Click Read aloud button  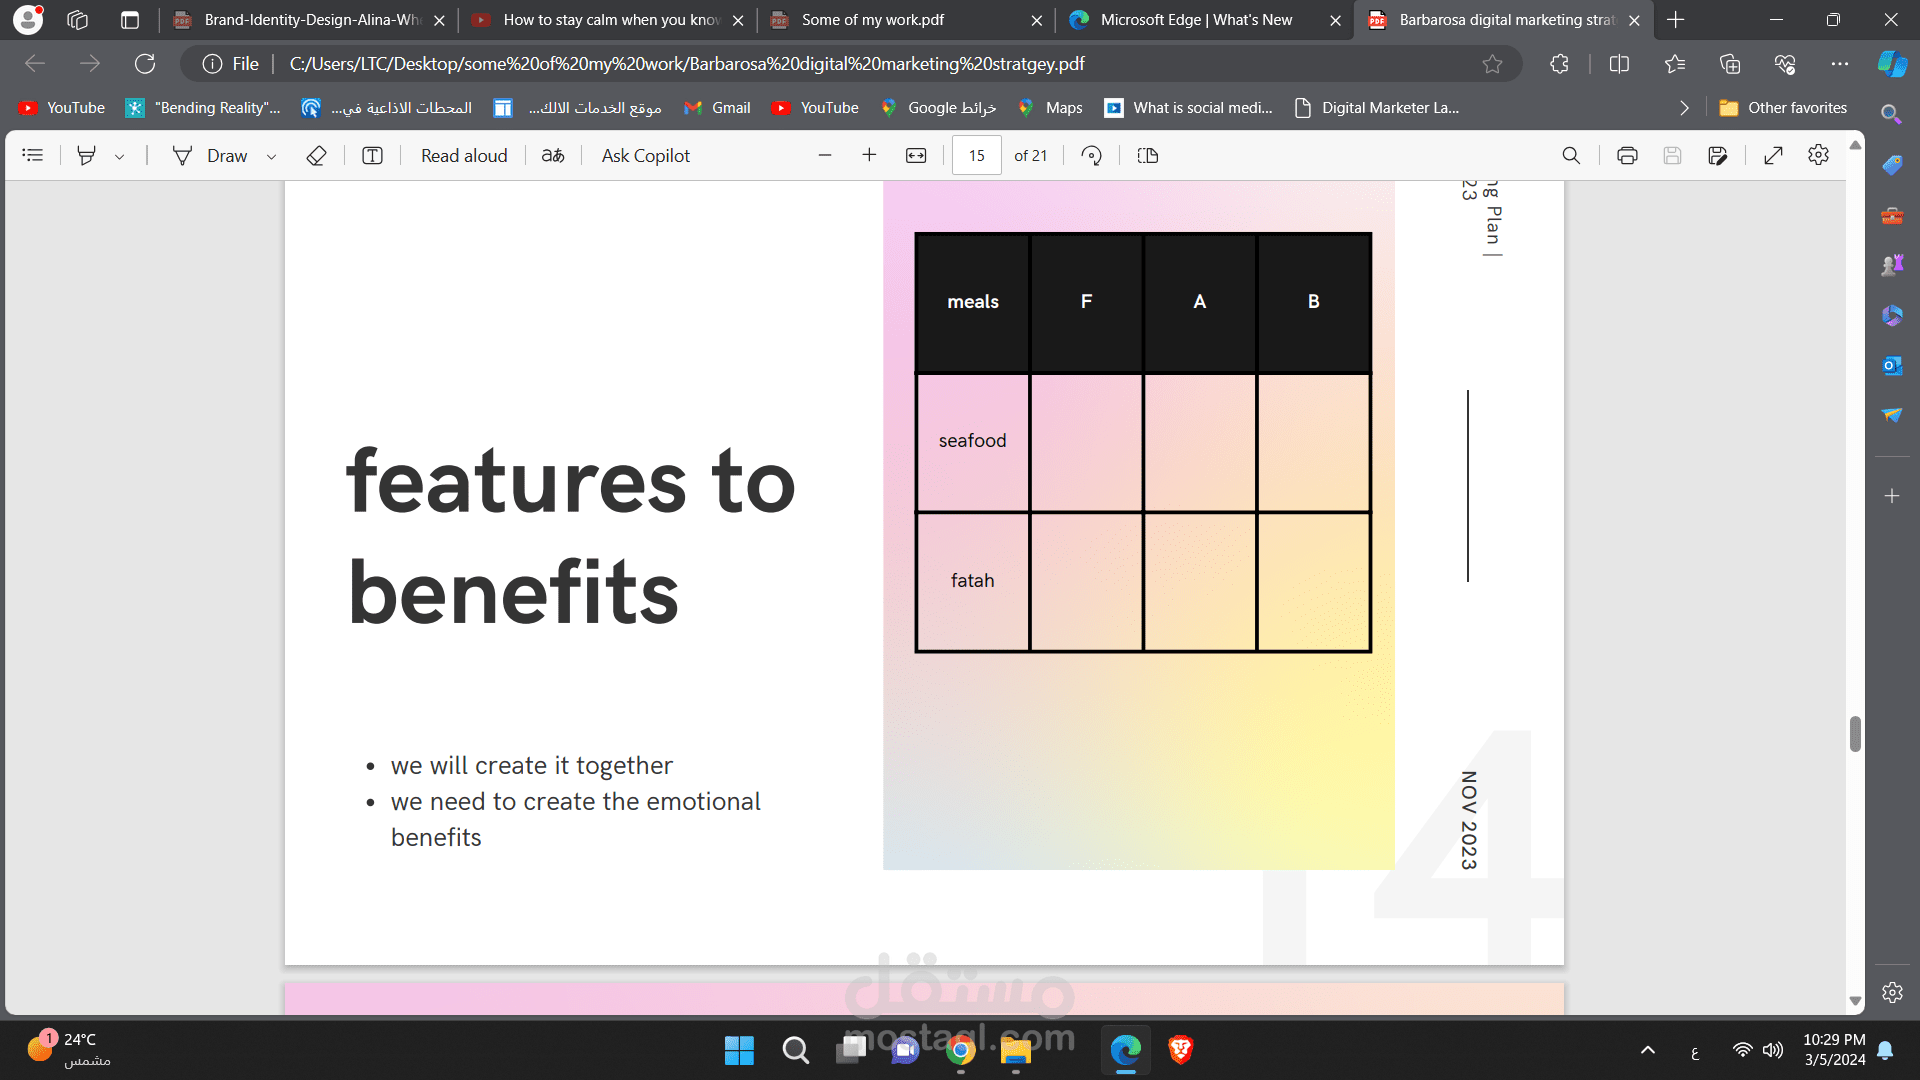click(464, 155)
